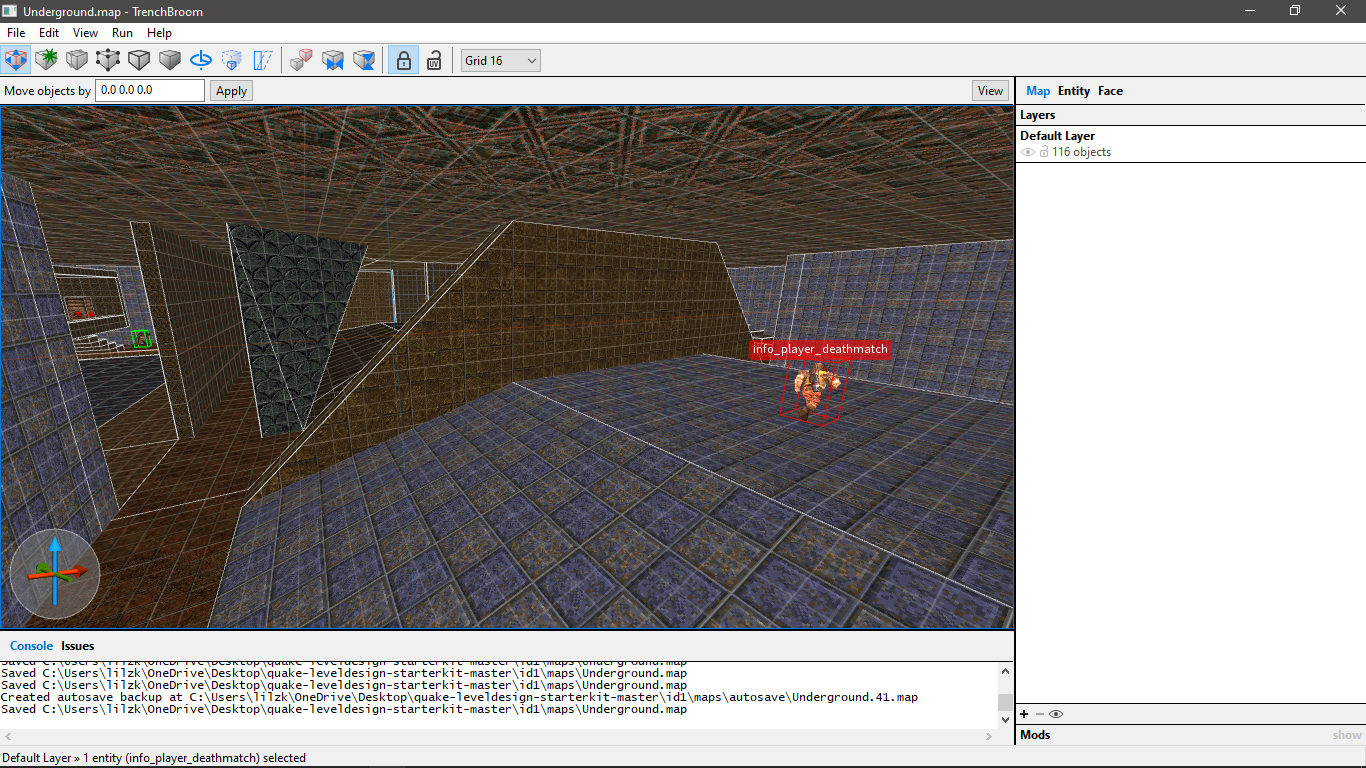Click the console scroll down arrow

coord(1006,719)
